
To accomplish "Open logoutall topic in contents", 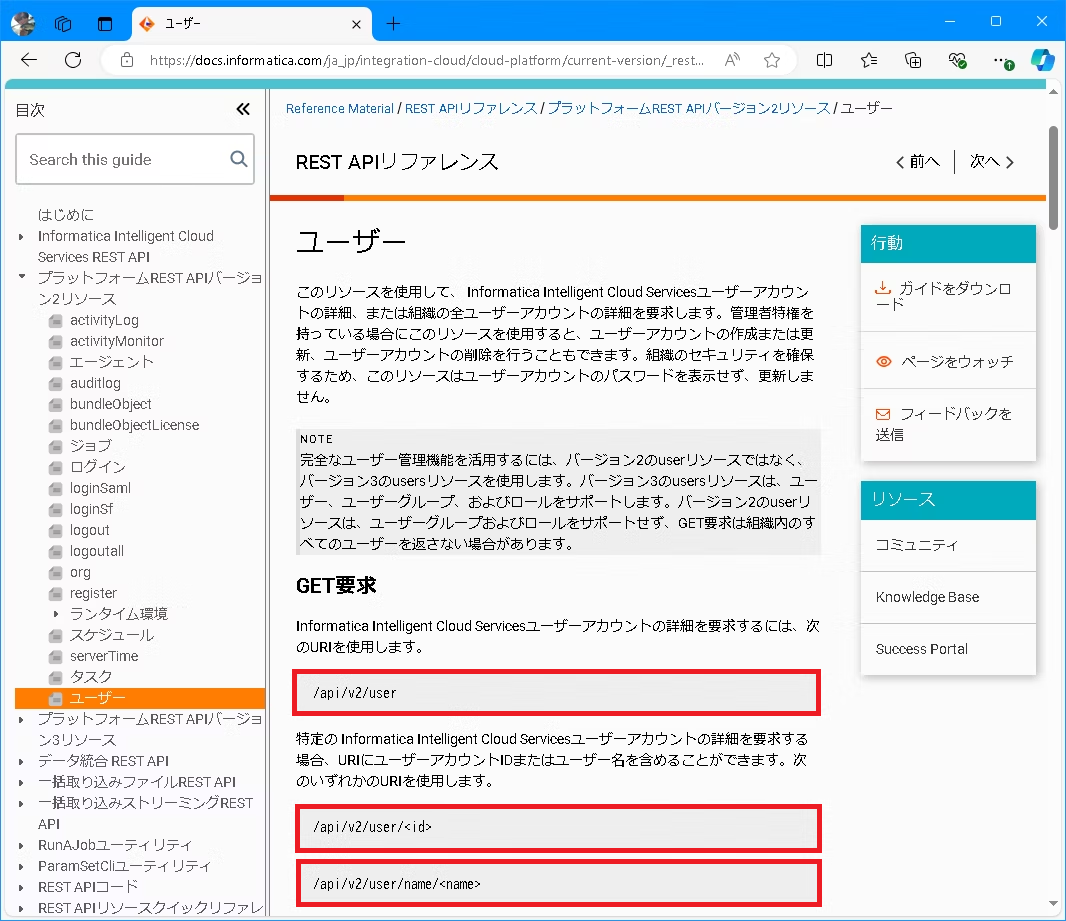I will pos(97,552).
